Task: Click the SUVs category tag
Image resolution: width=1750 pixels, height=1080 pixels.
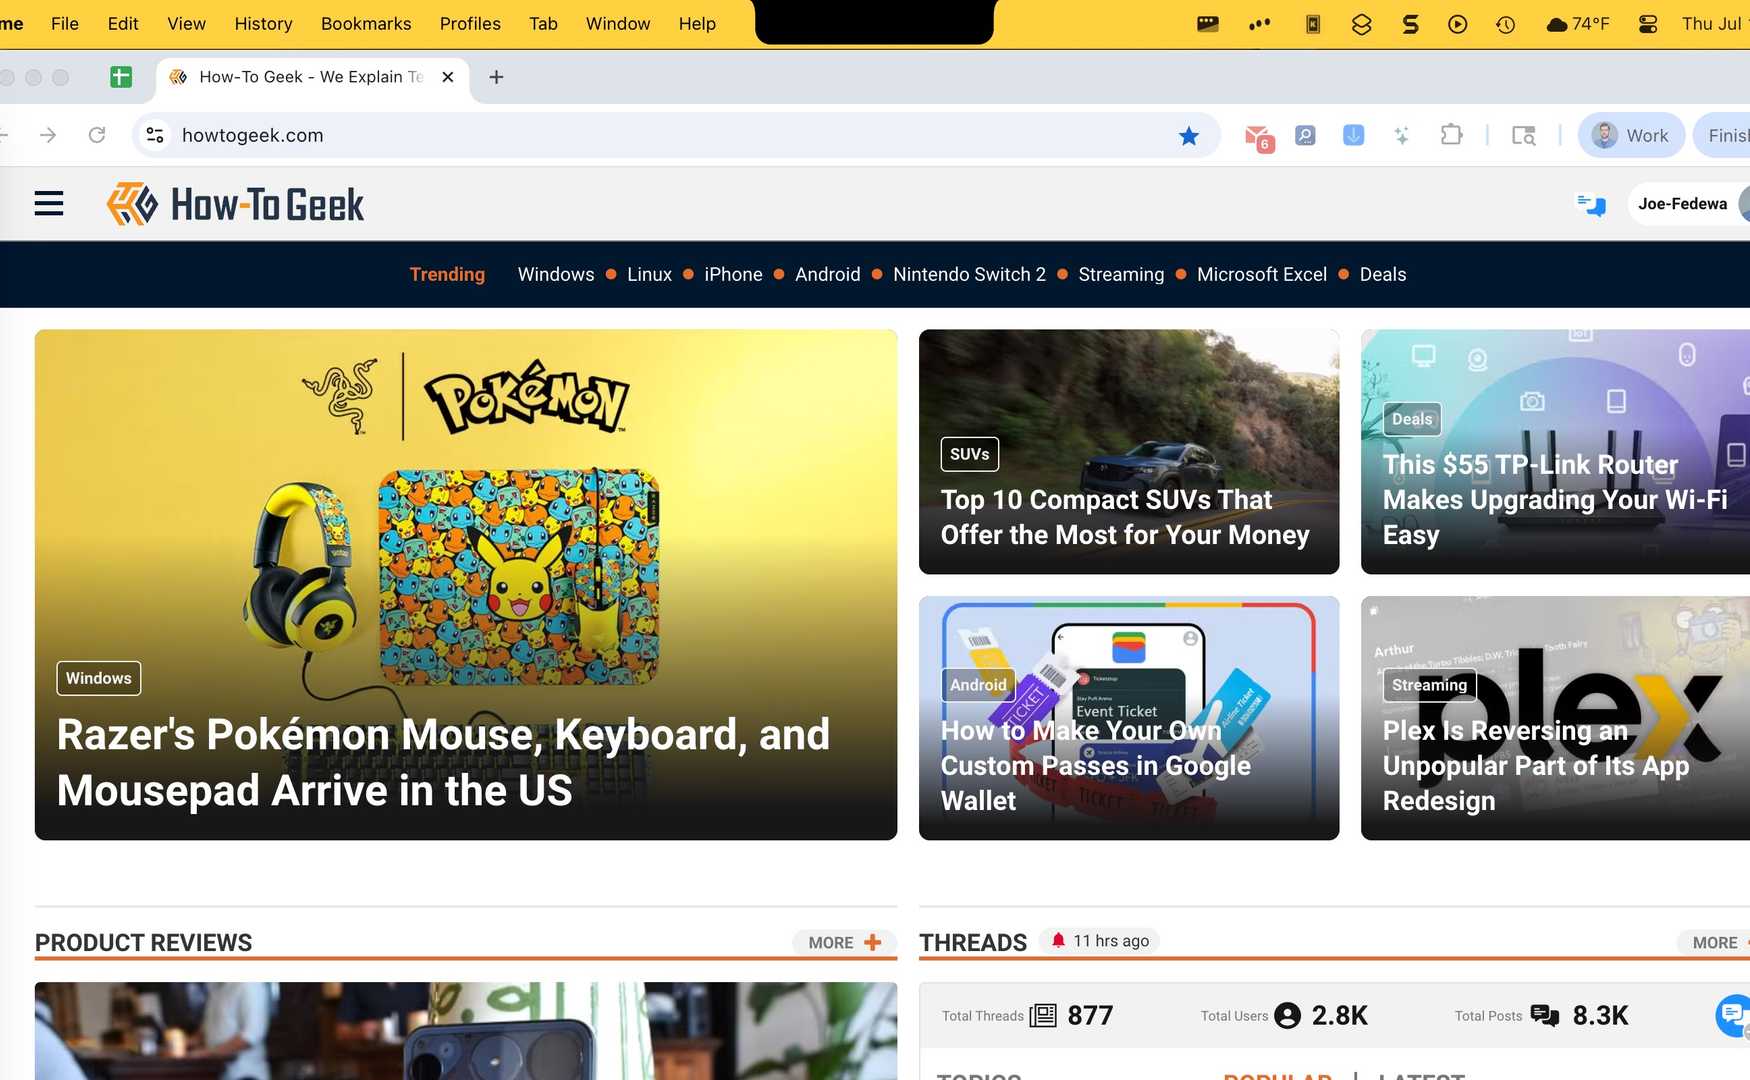Action: click(x=969, y=454)
